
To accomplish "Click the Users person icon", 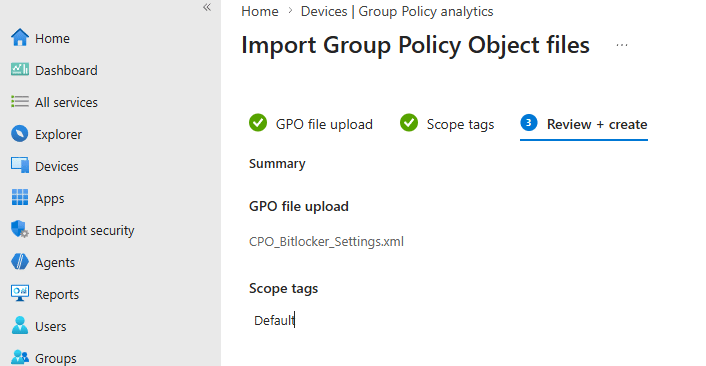I will pos(20,325).
